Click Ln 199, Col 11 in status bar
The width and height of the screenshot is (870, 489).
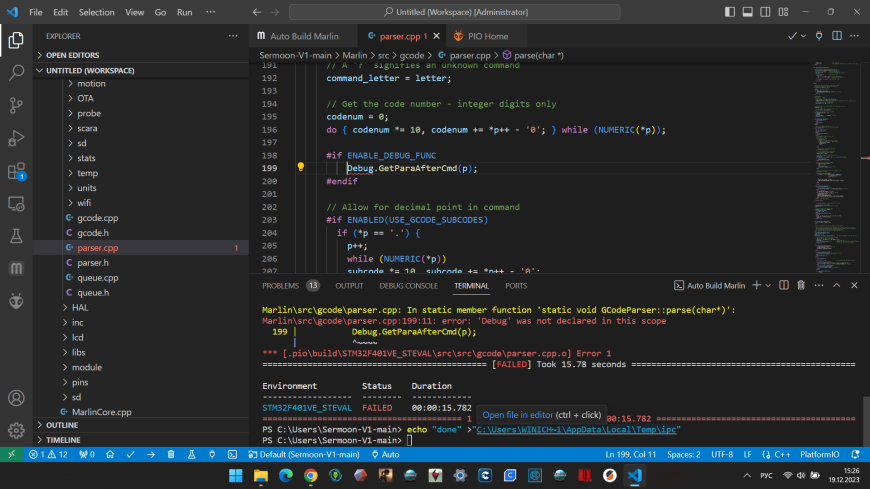[x=630, y=455]
